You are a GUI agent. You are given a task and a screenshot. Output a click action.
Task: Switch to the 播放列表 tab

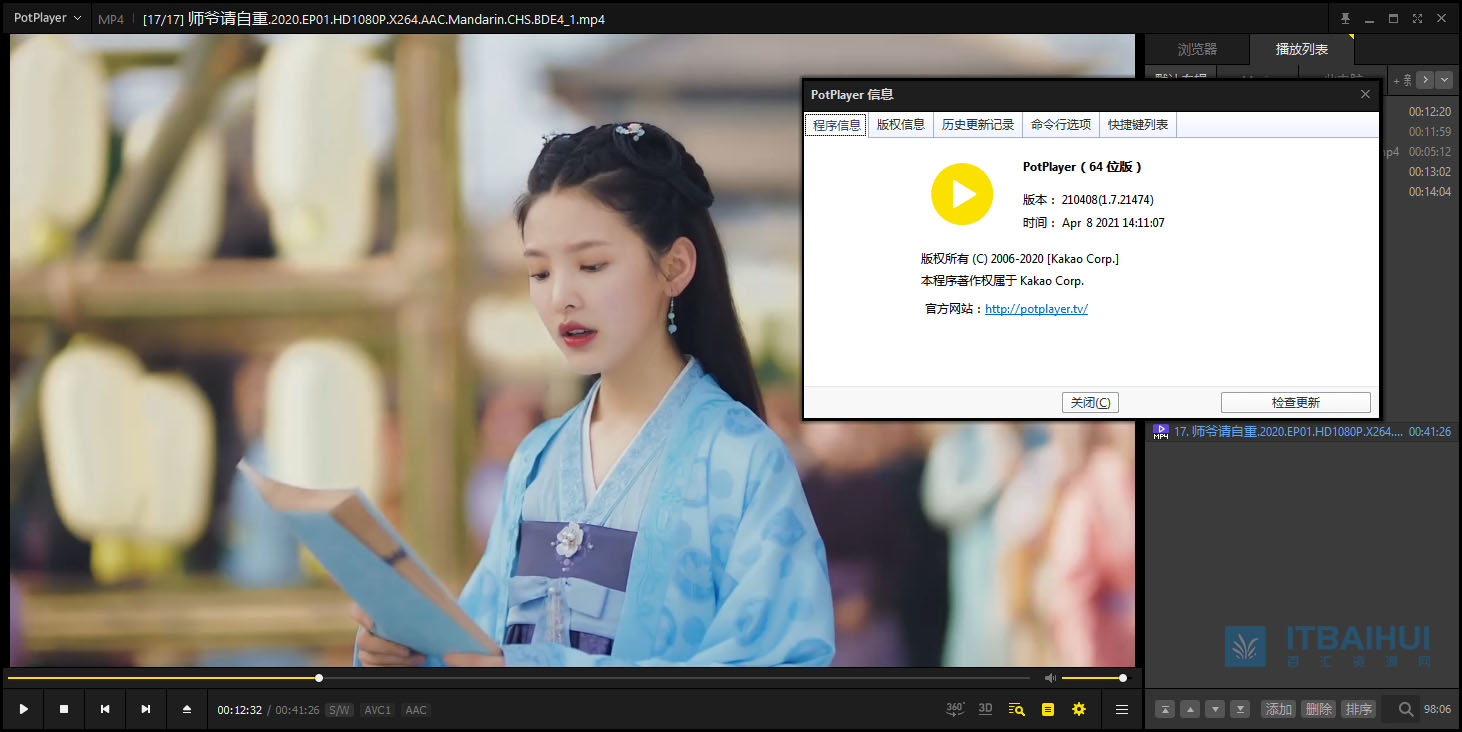tap(1302, 49)
